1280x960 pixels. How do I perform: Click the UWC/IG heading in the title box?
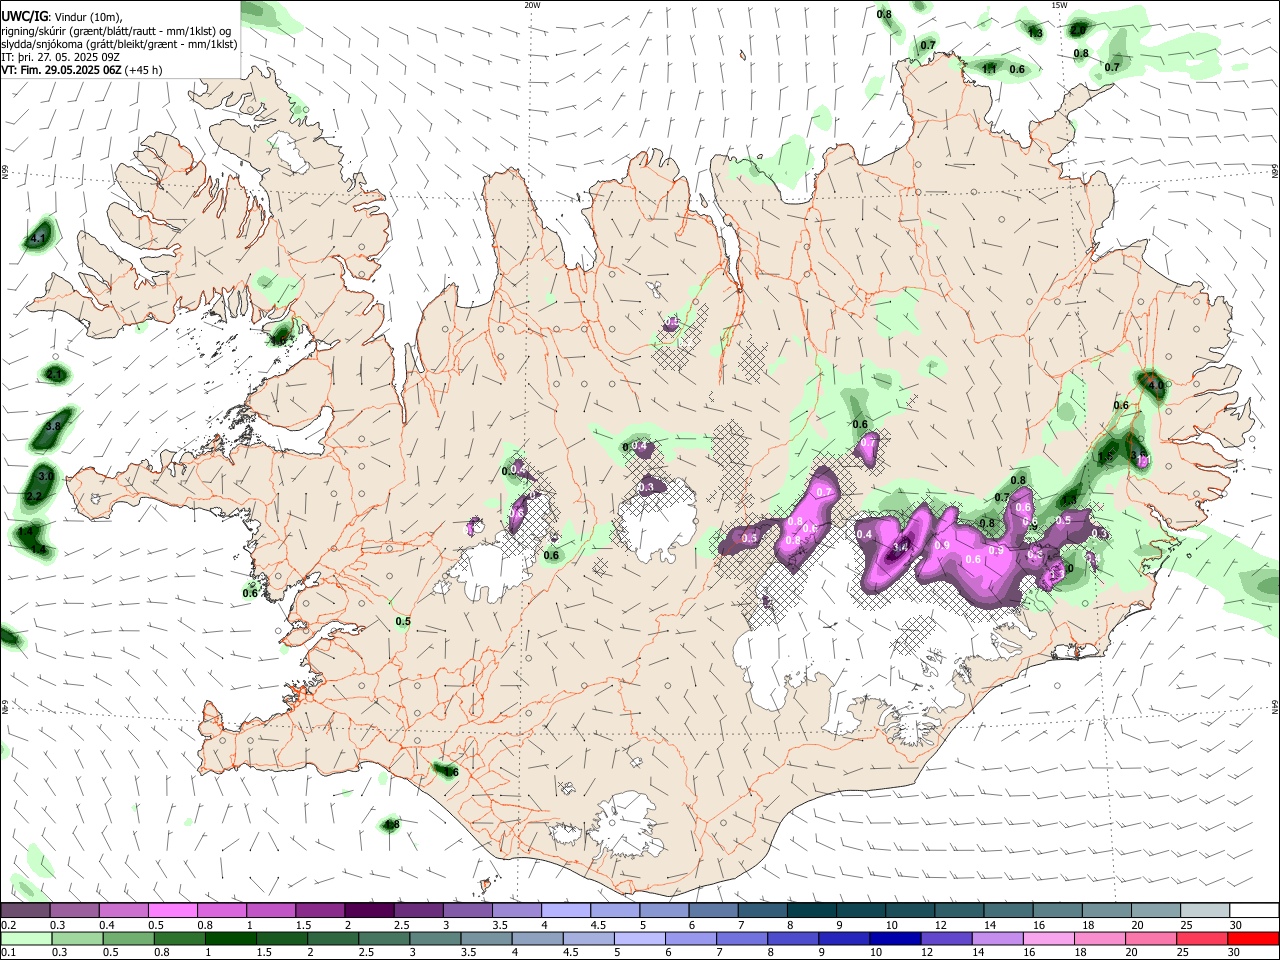coord(24,16)
